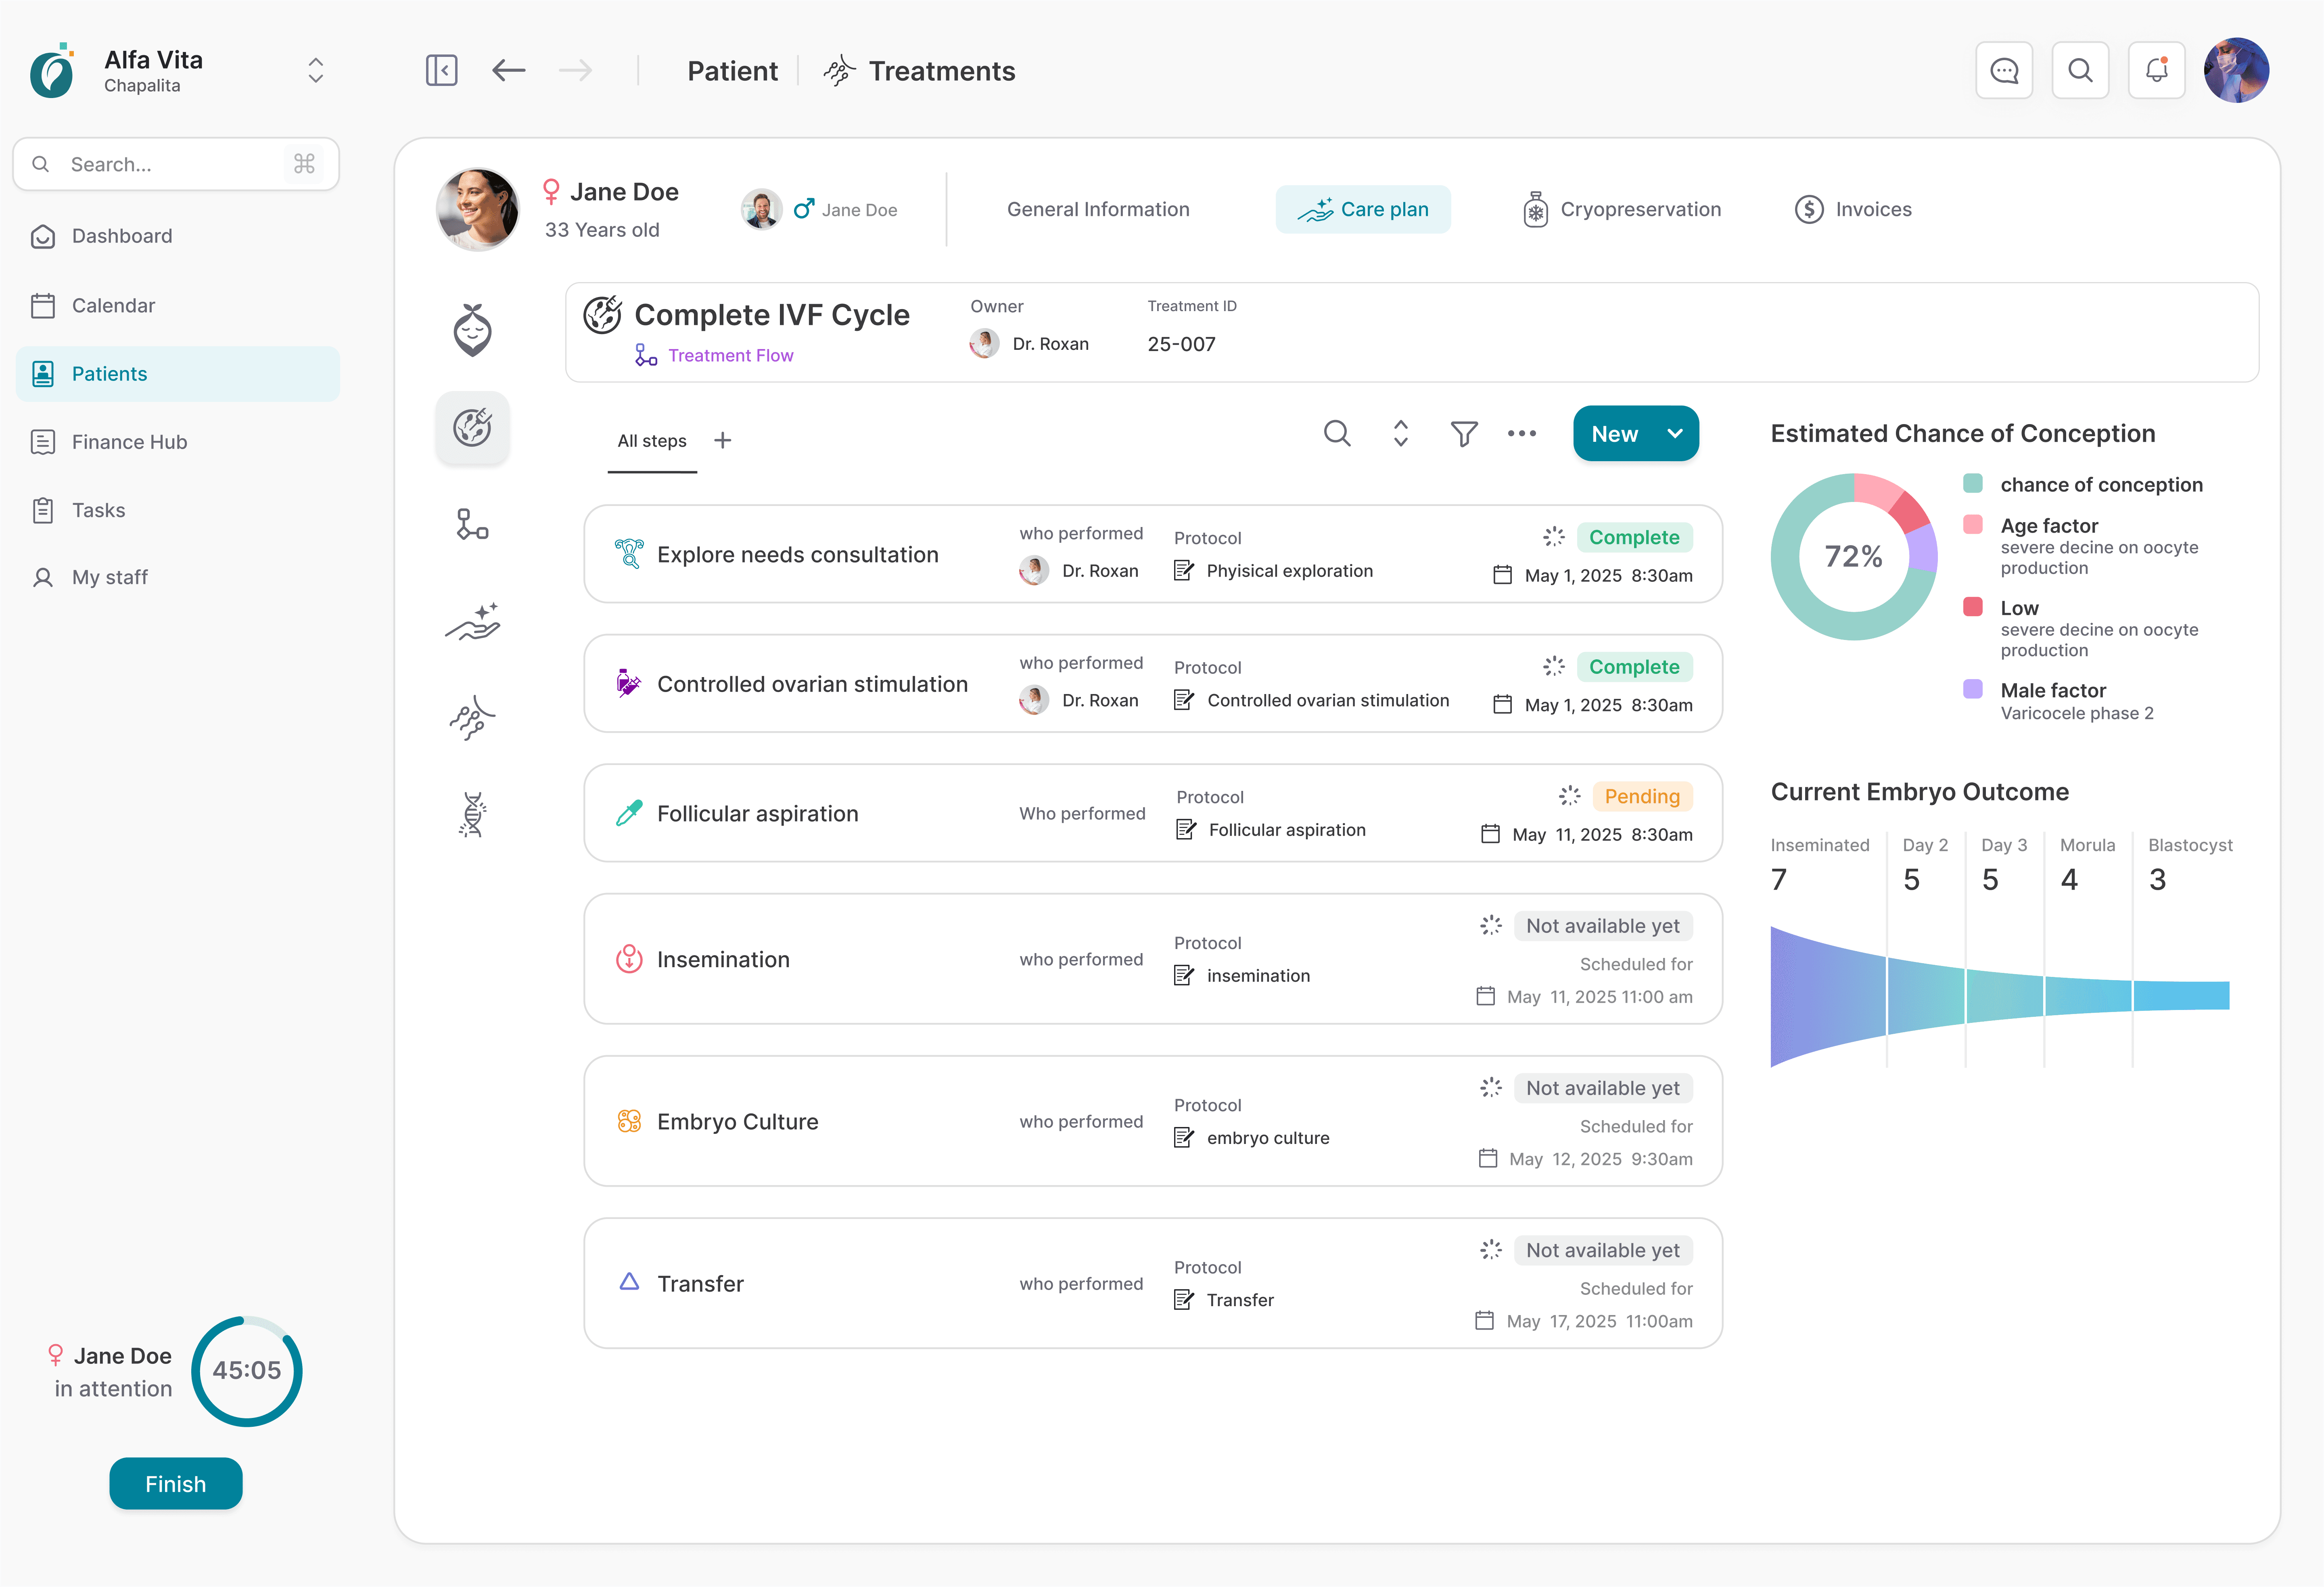Click the notifications bell icon
2324x1587 pixels.
2156,70
